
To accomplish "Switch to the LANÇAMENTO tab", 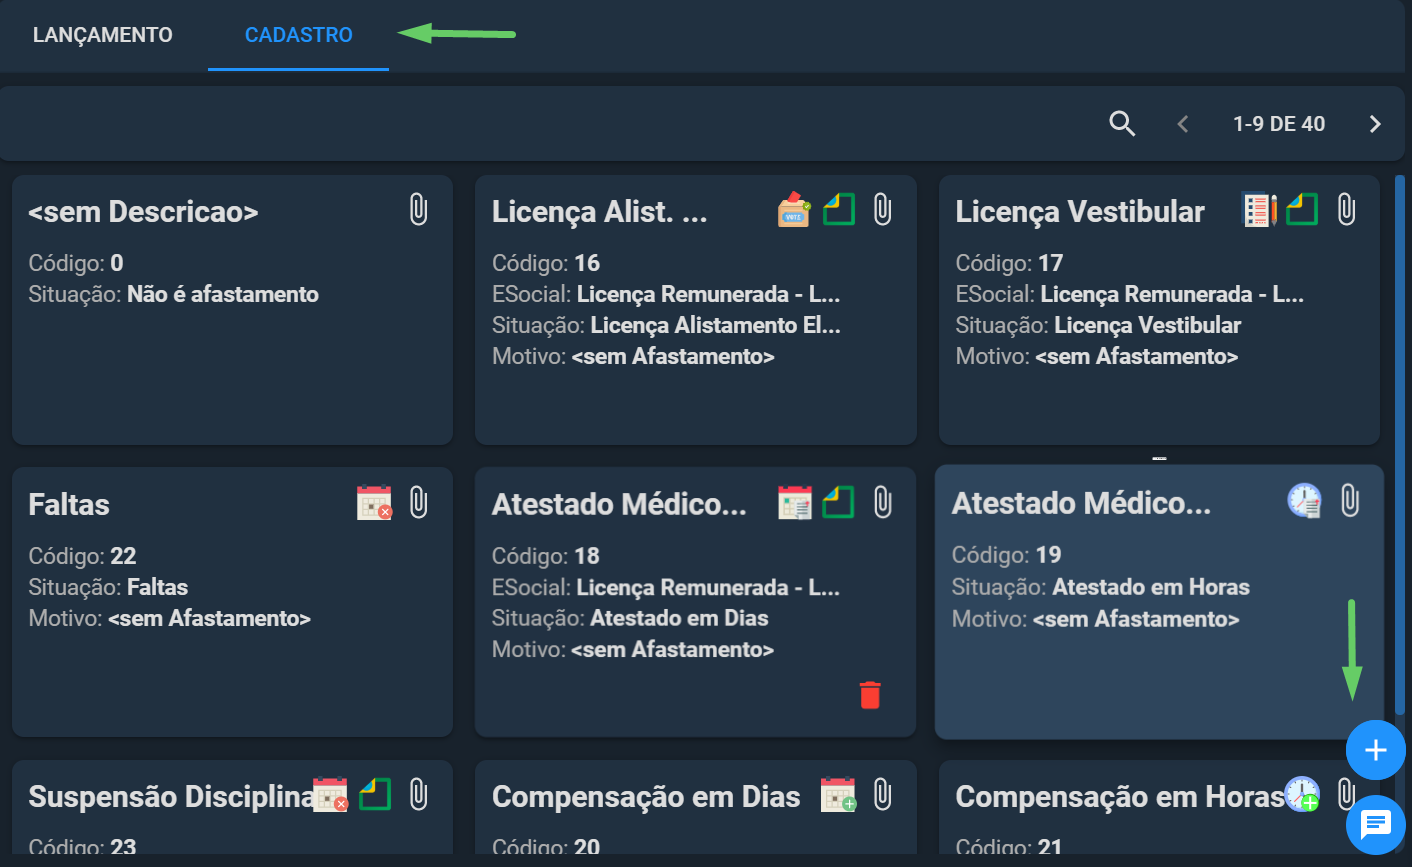I will [103, 35].
